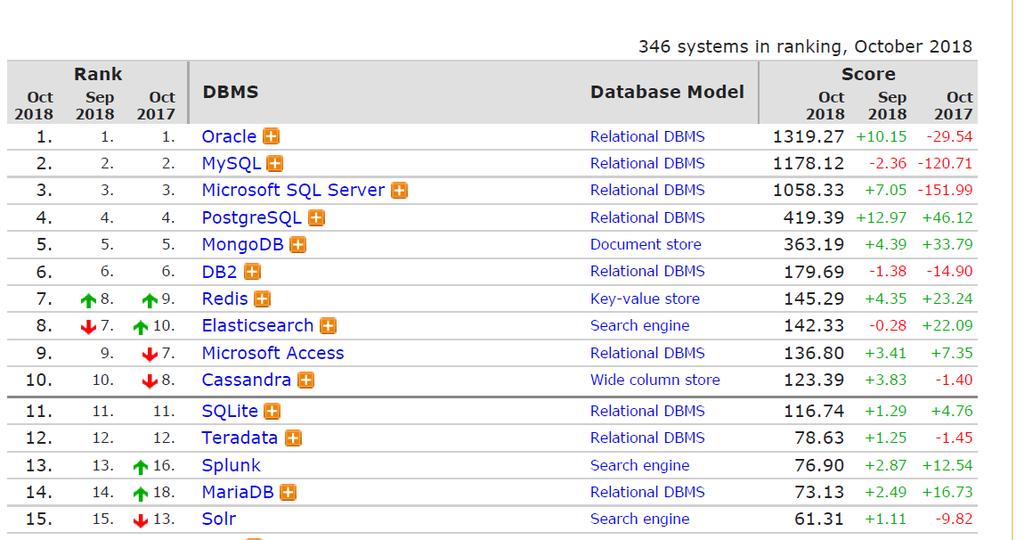The image size is (1024, 540).
Task: Open Key-value store link in Redis row
Action: coord(645,298)
